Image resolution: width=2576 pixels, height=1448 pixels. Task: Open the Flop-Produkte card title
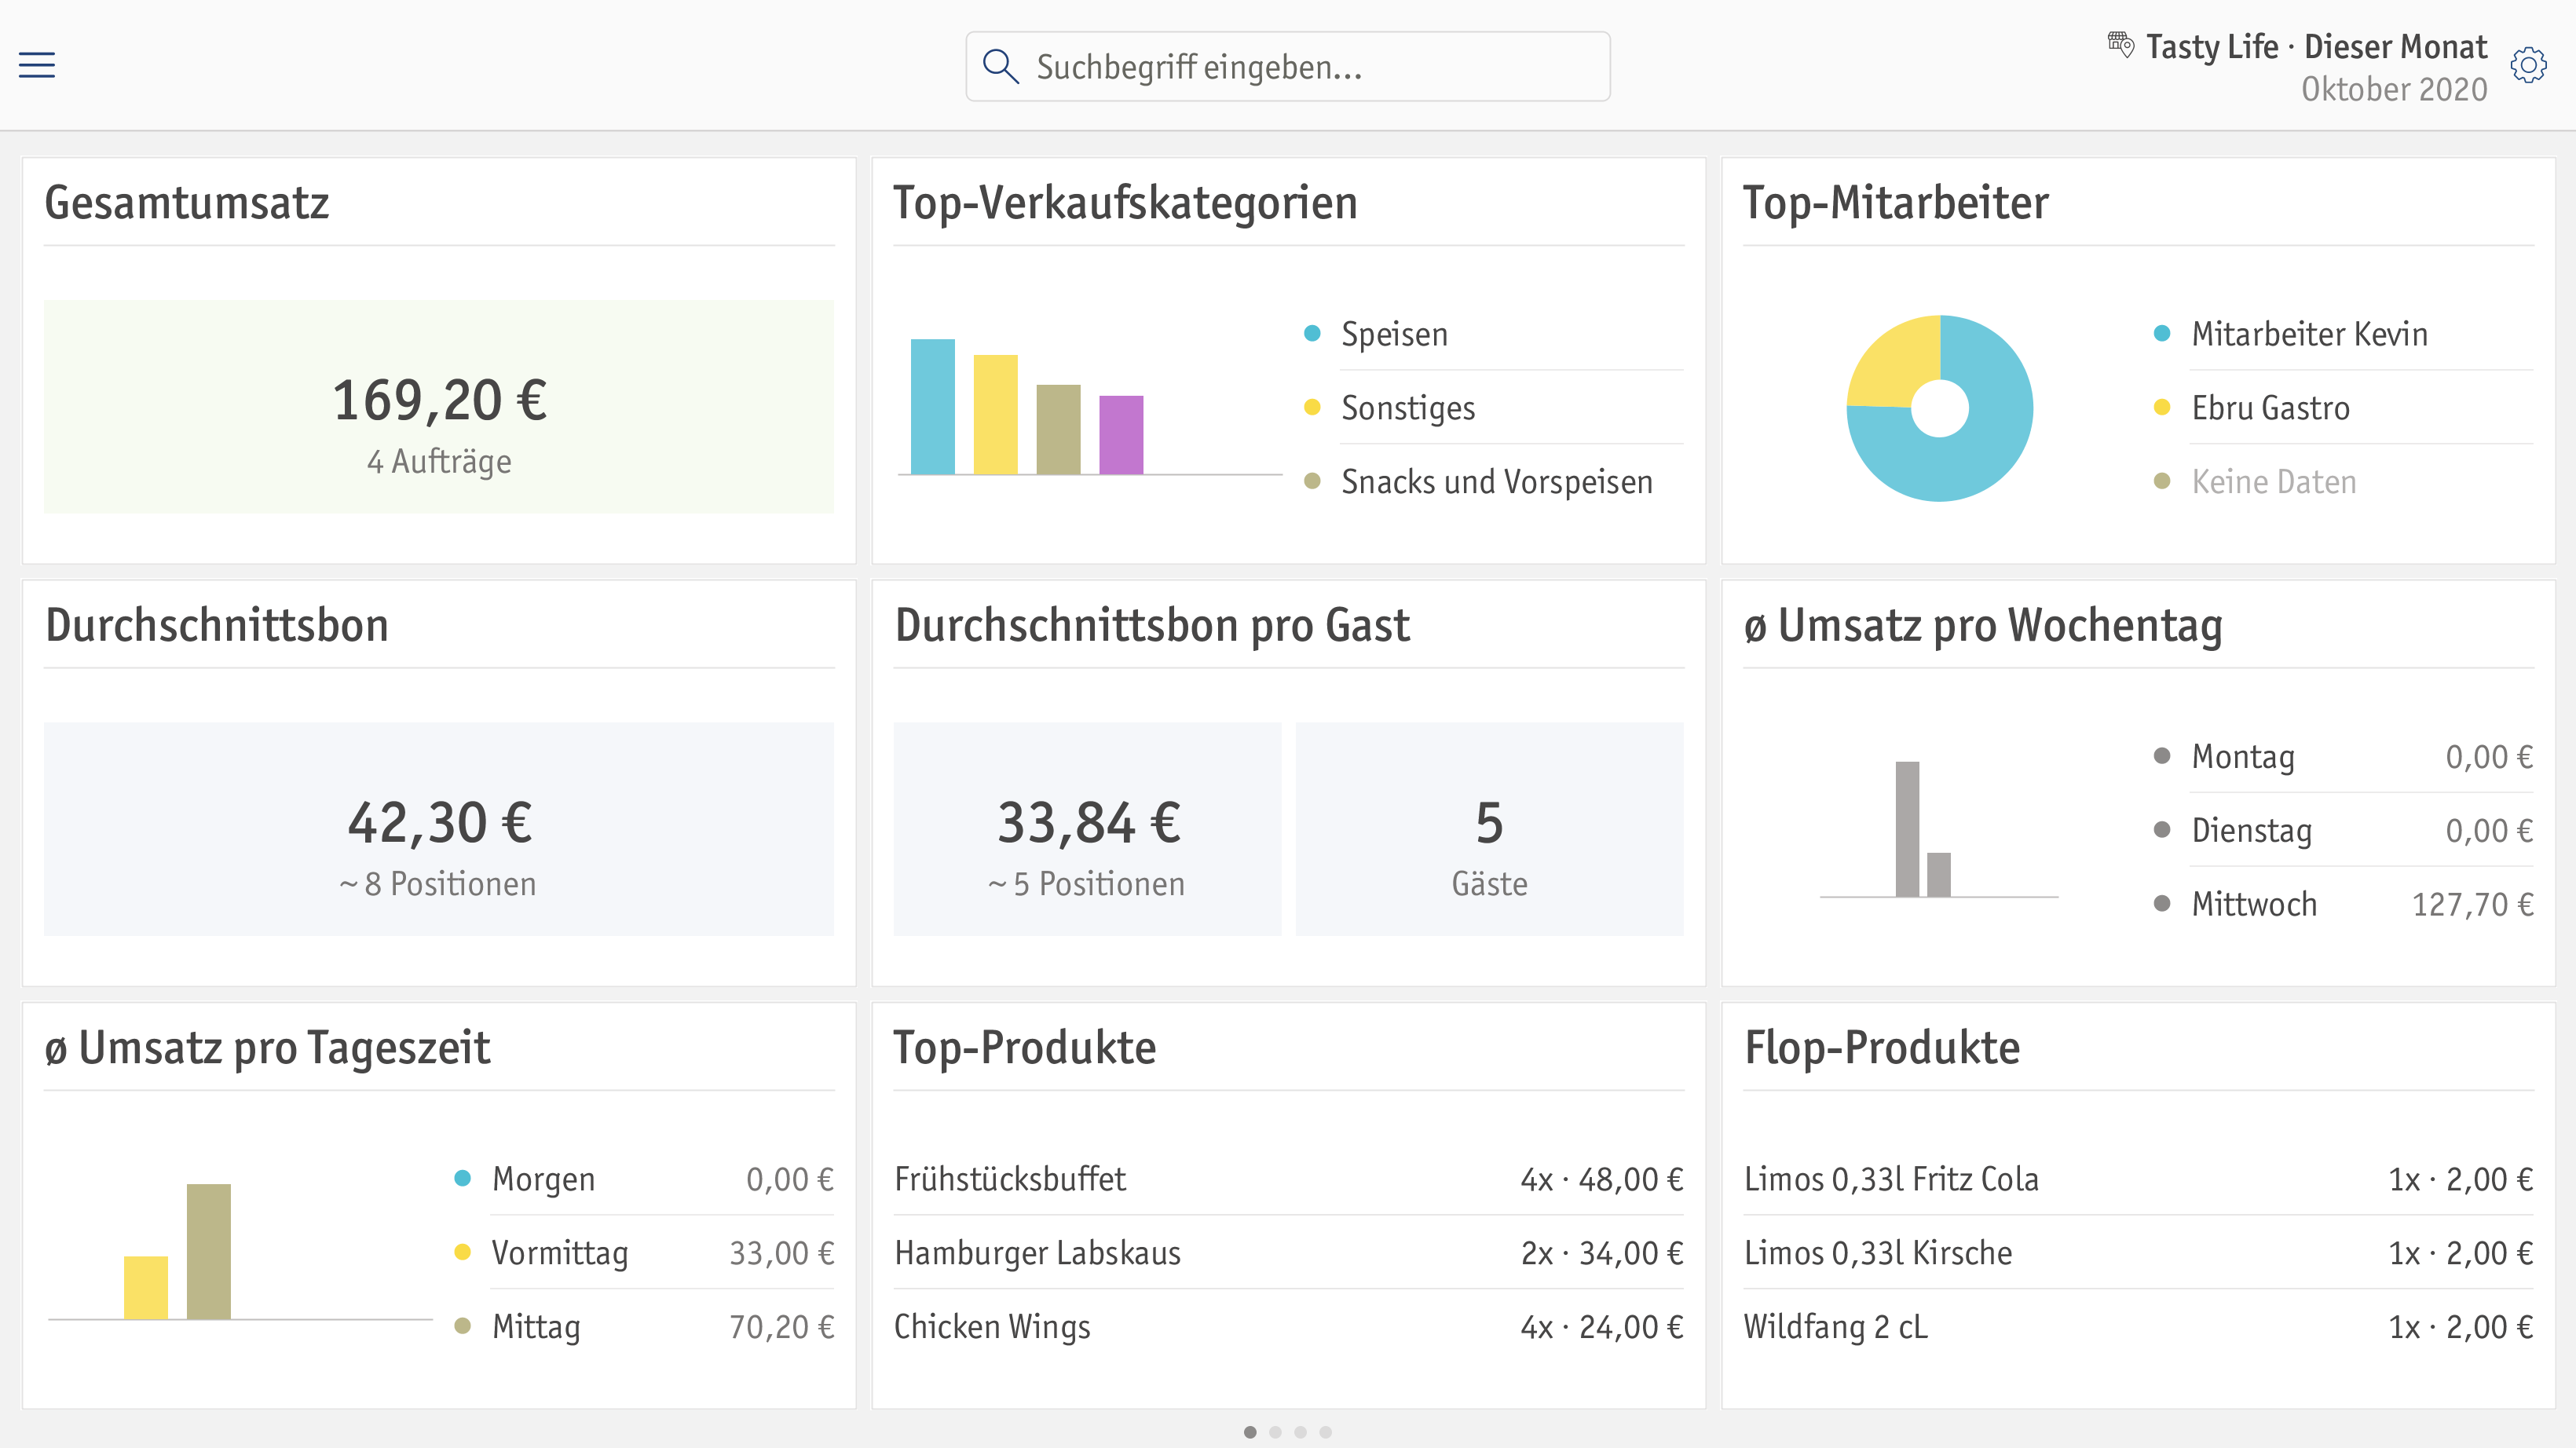[1882, 1049]
